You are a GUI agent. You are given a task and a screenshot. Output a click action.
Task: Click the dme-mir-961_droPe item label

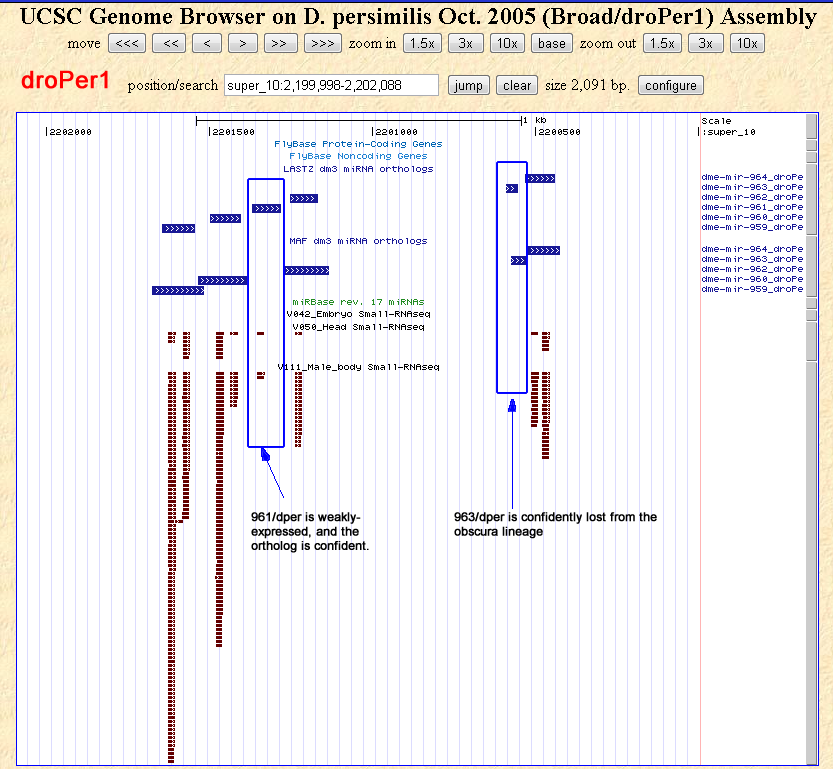[752, 207]
